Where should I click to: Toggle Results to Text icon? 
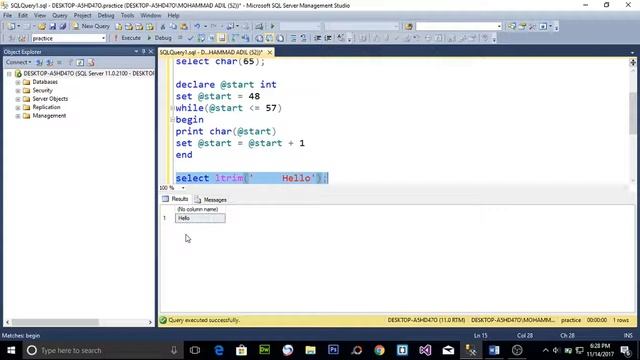[x=259, y=38]
